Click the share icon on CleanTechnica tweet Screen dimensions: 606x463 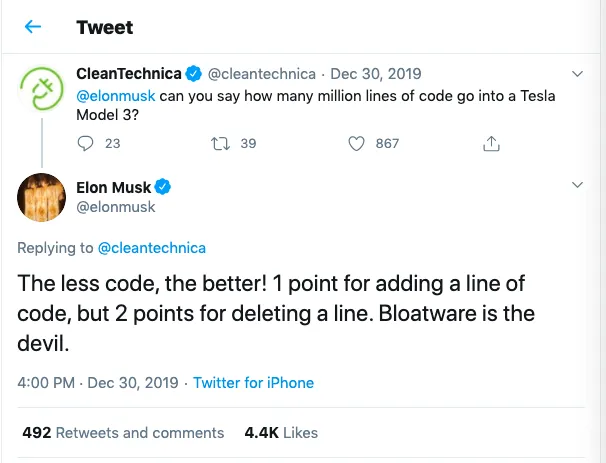click(x=491, y=144)
